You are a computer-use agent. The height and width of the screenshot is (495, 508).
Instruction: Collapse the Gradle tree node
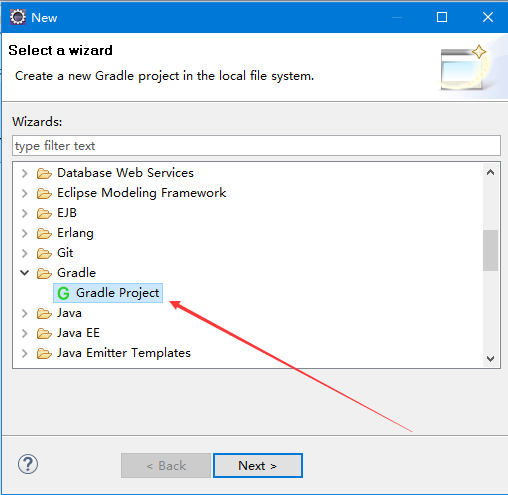coord(24,273)
